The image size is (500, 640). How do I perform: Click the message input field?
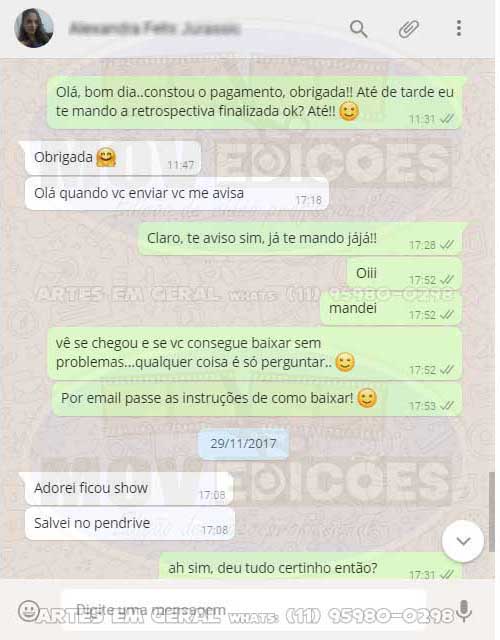(x=244, y=610)
